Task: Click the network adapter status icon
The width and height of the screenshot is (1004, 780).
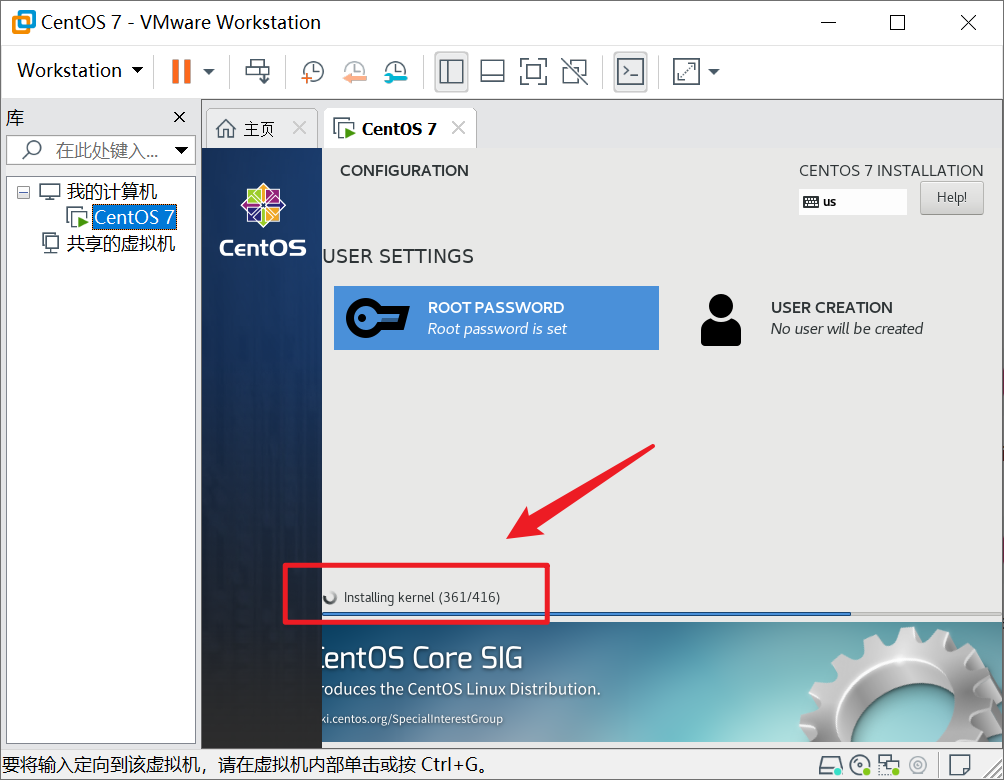Action: [x=889, y=765]
